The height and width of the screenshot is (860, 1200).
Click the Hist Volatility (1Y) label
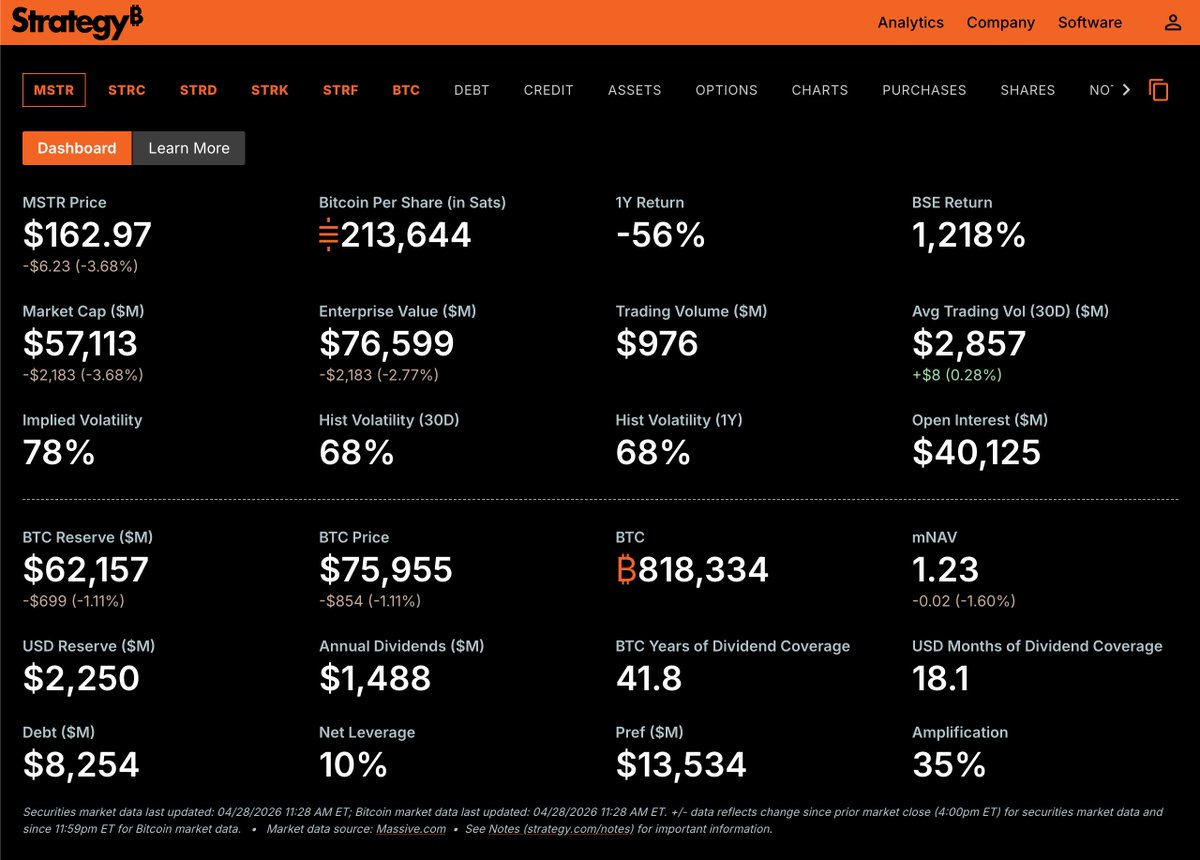click(681, 420)
